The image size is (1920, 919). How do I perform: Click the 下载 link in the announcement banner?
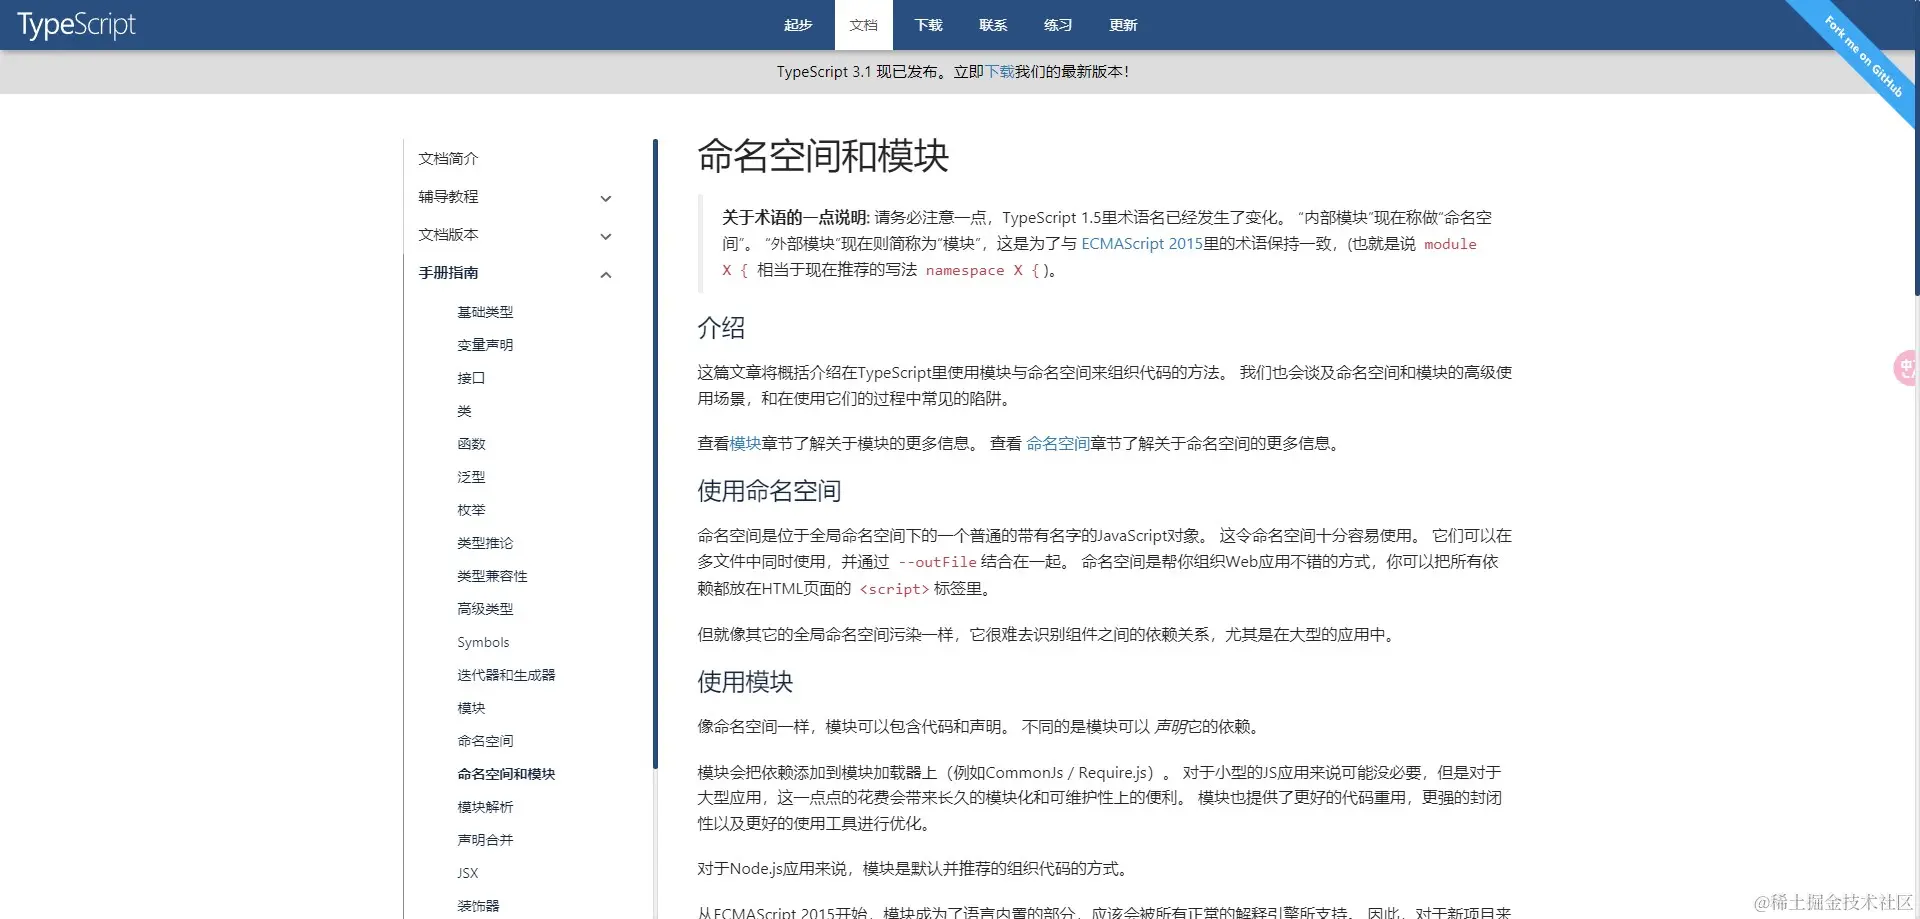[x=1000, y=72]
